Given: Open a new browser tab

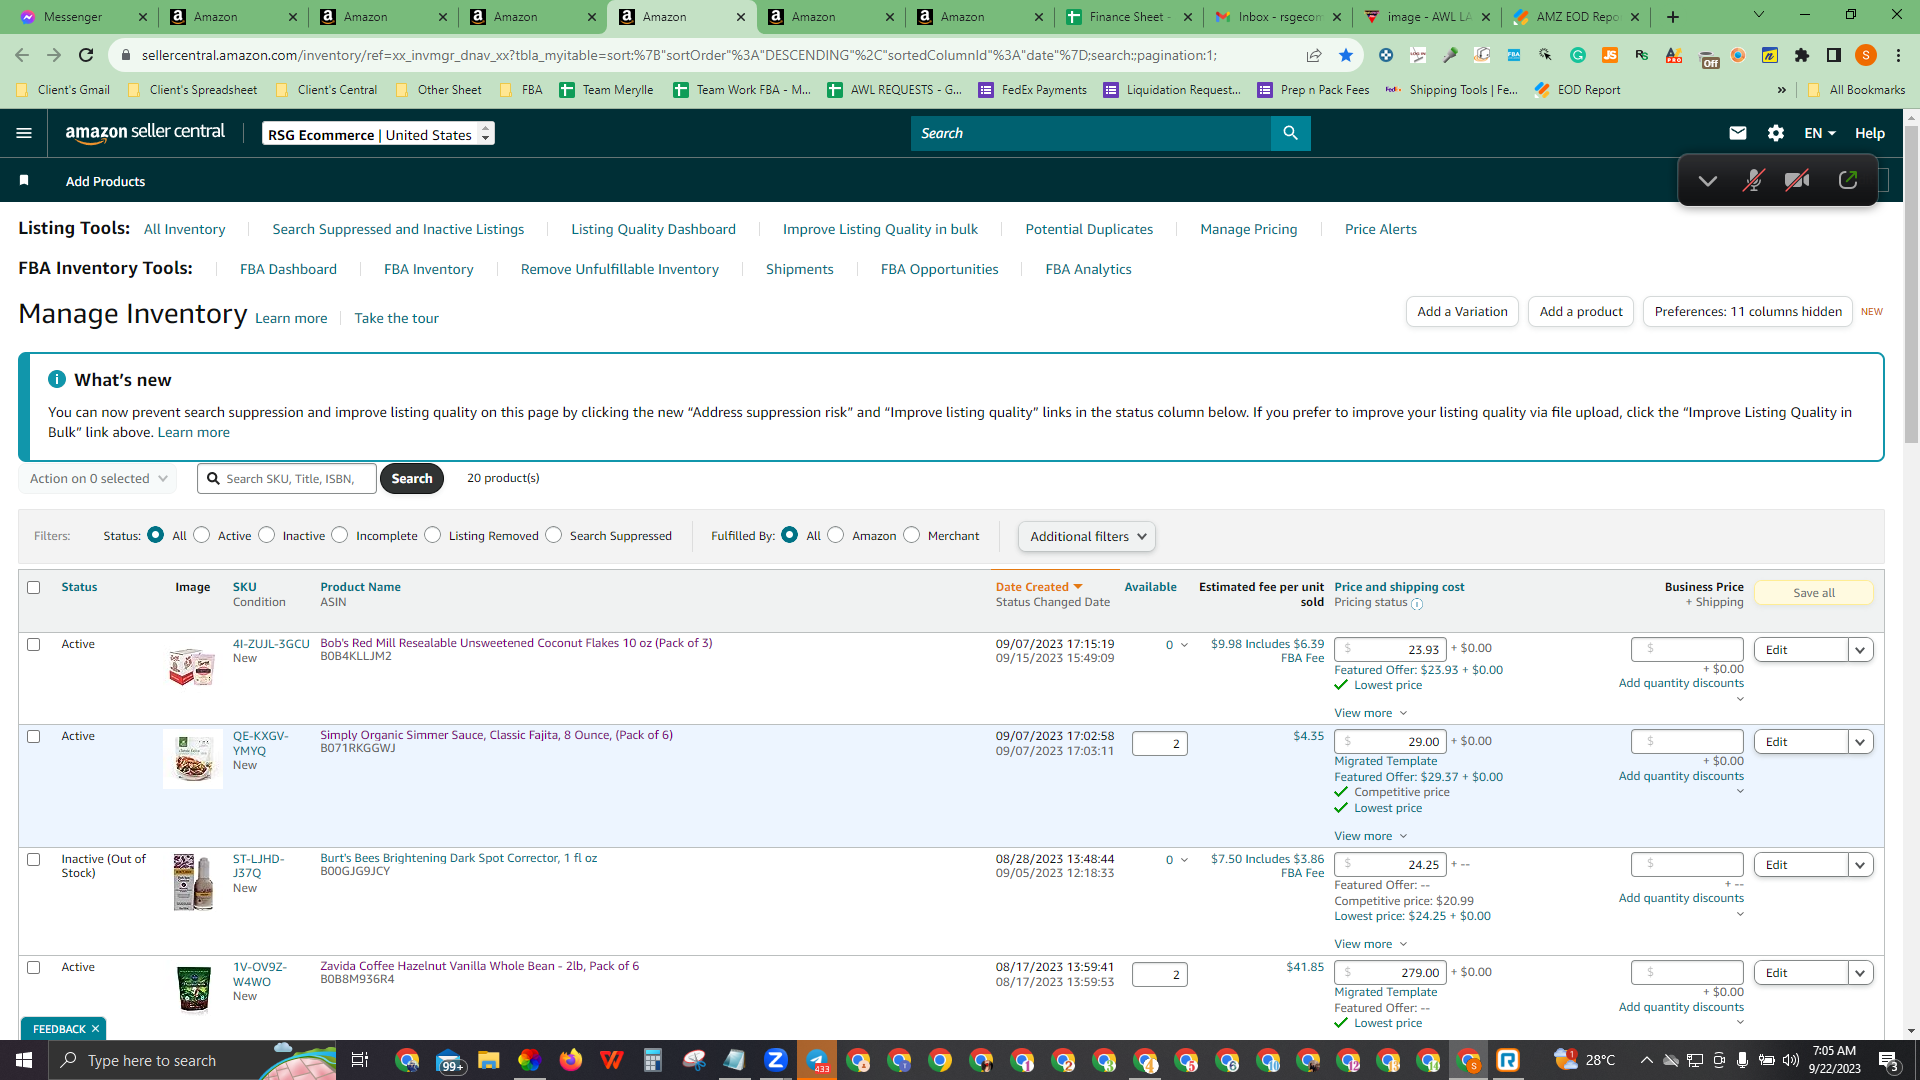Looking at the screenshot, I should pyautogui.click(x=1673, y=17).
